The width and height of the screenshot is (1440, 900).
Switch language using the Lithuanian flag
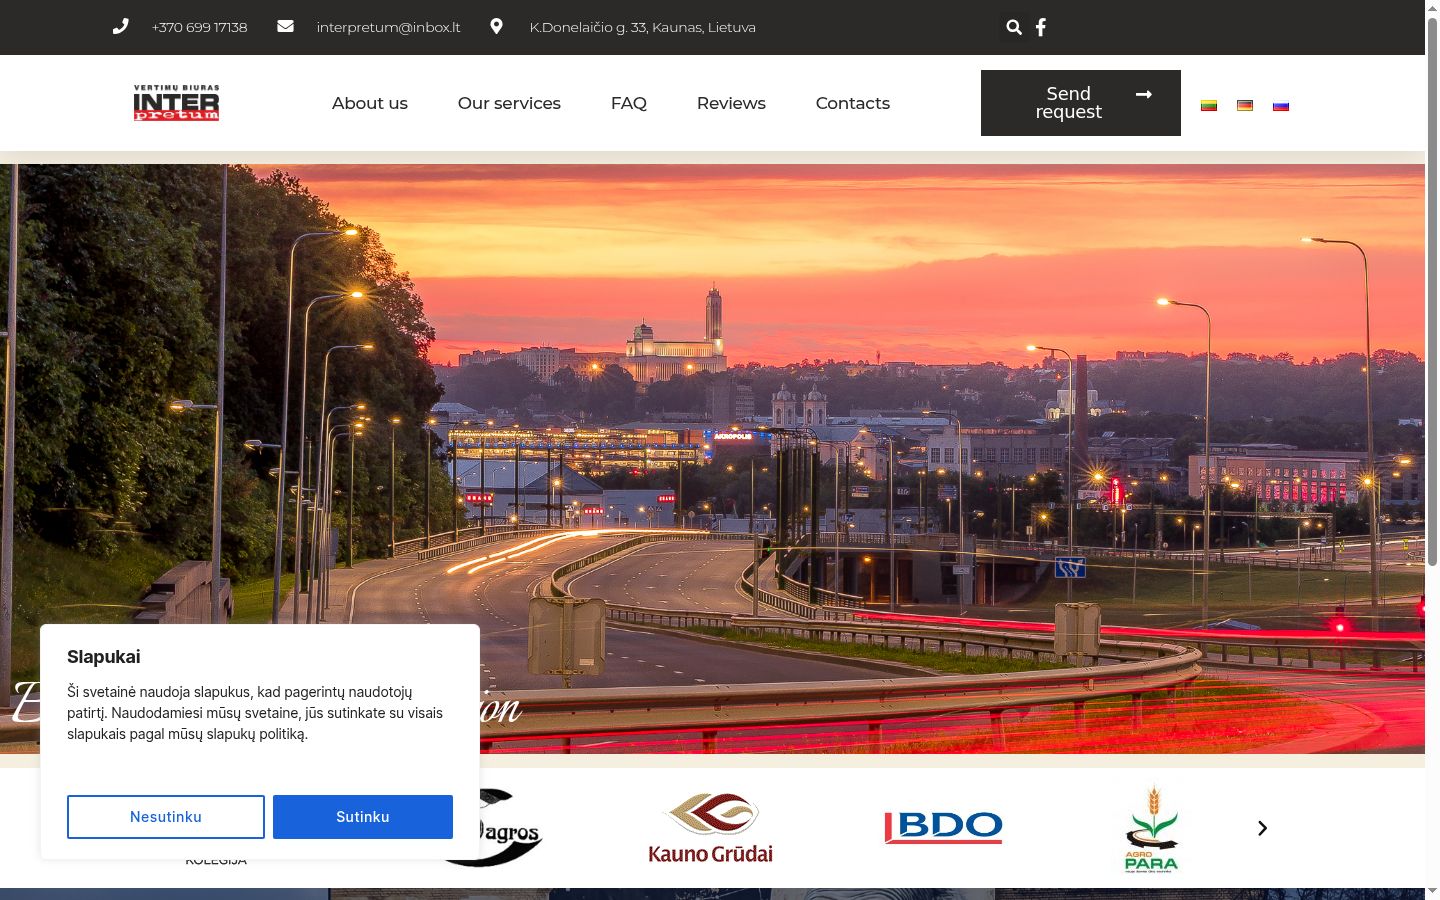pyautogui.click(x=1209, y=105)
